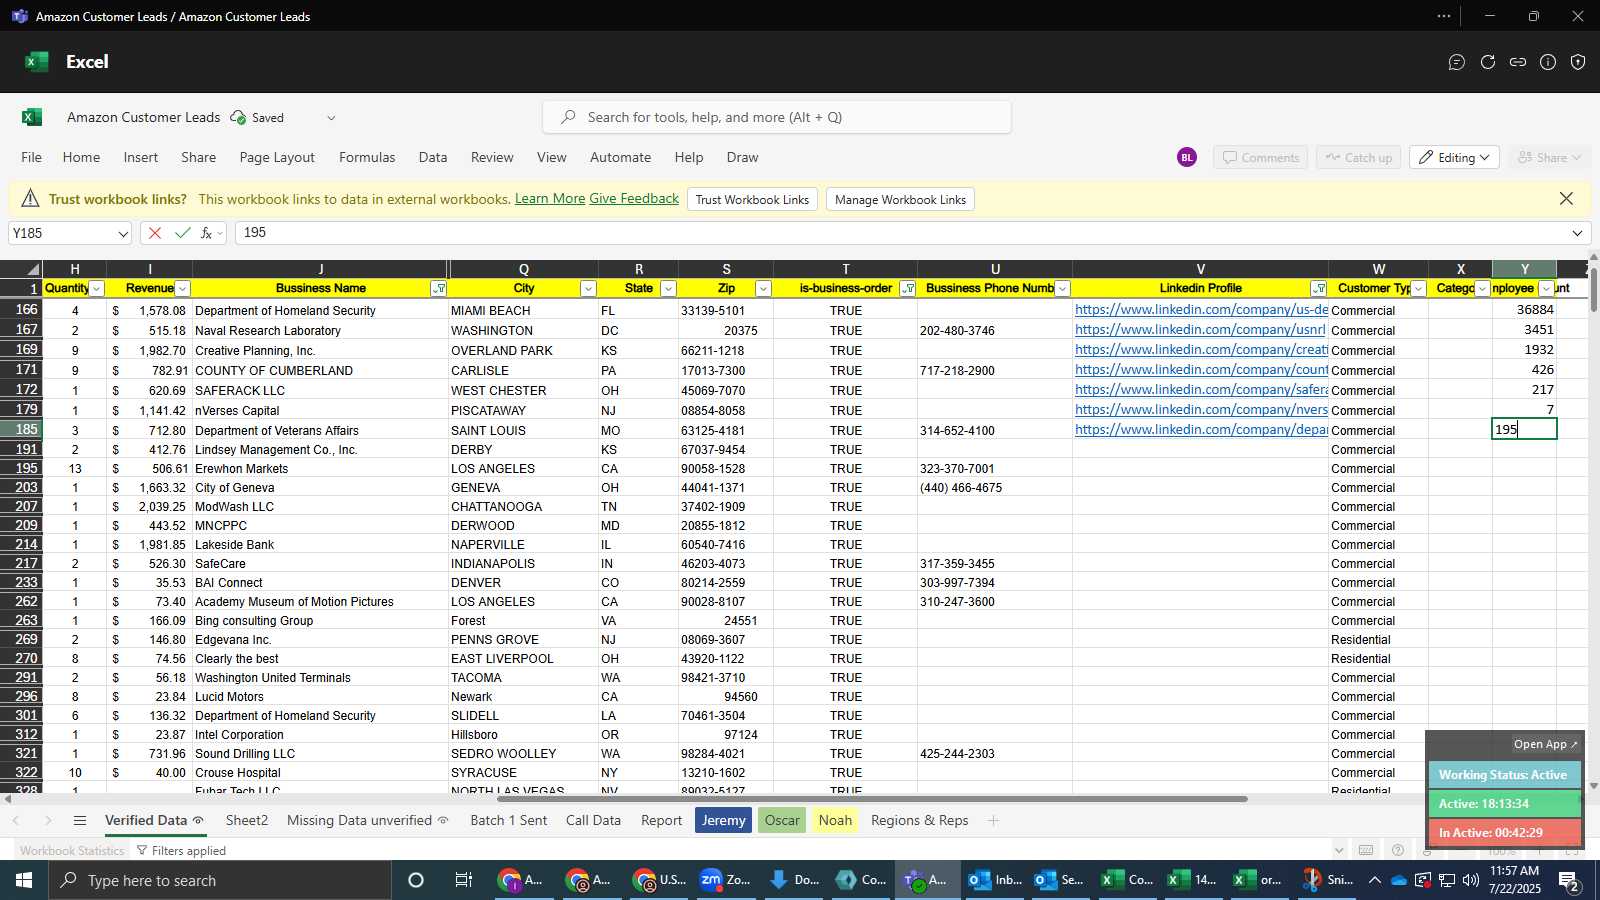Viewport: 1600px width, 900px height.
Task: Open the all sheets list icon
Action: [80, 820]
